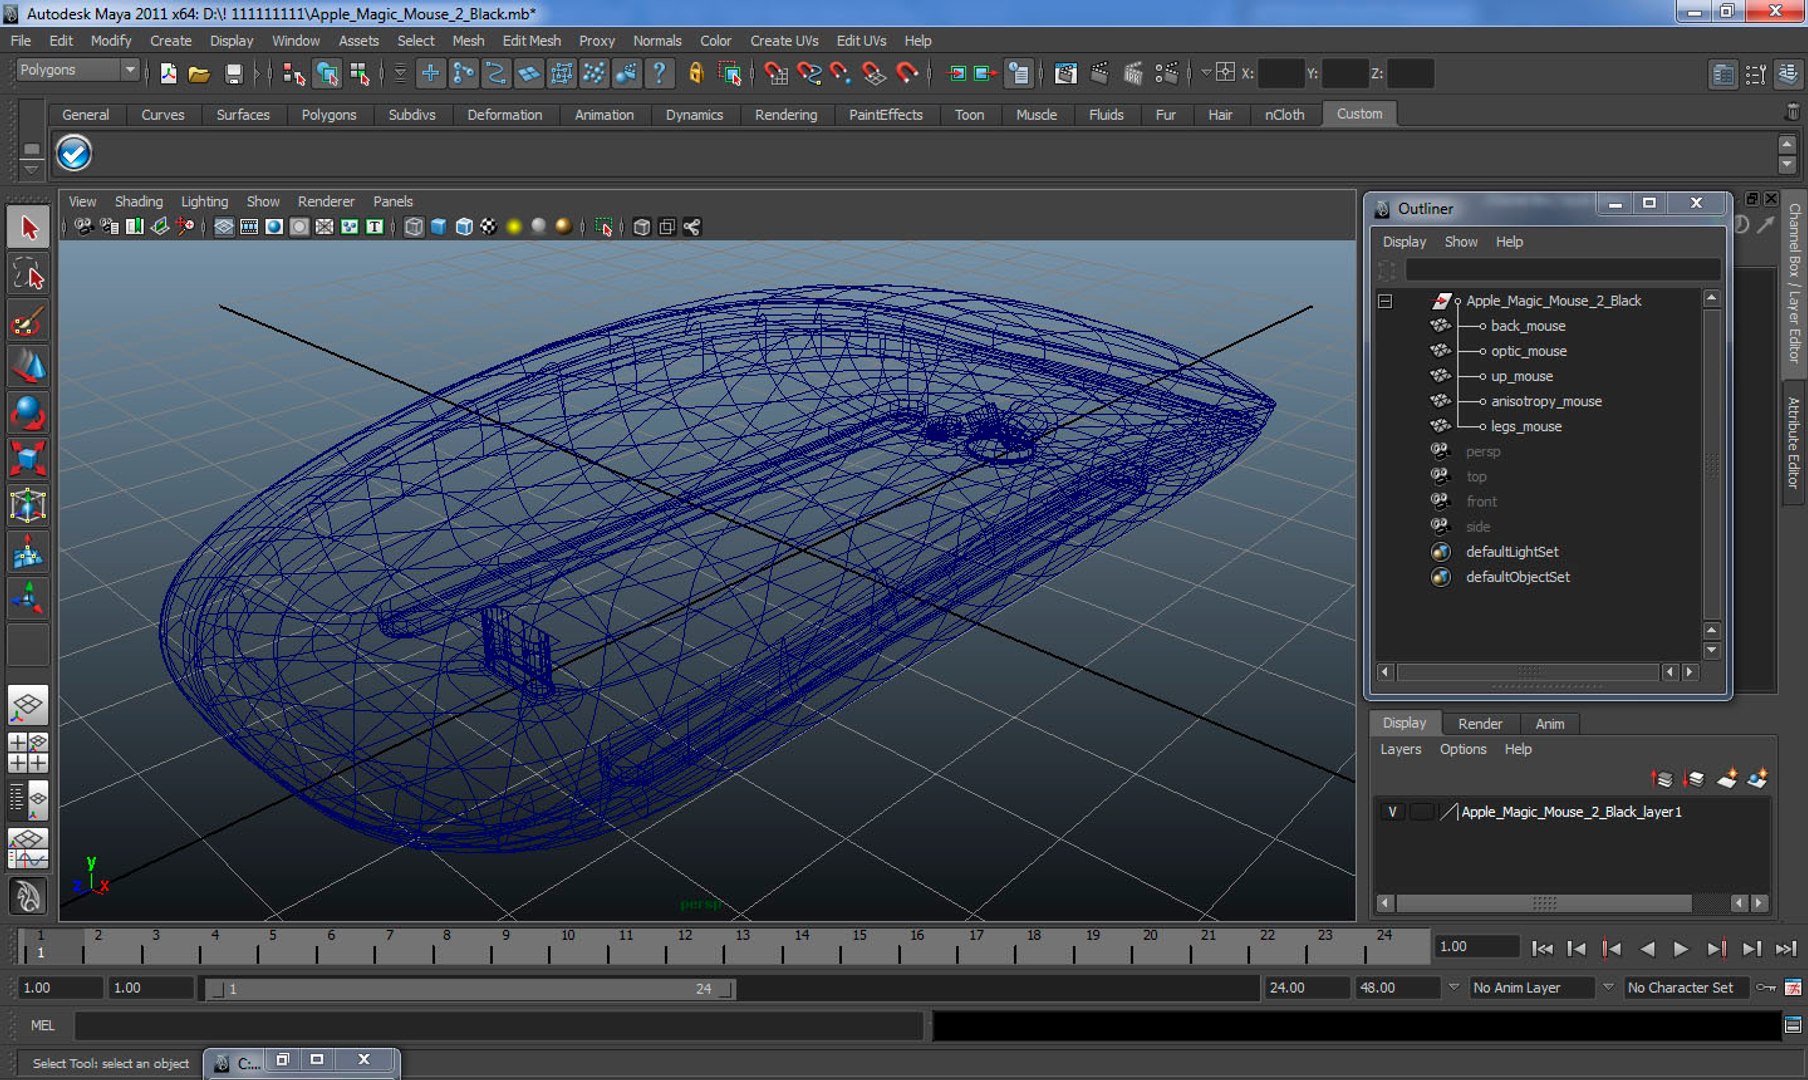Switch to the Rendering shelf tab
1808x1080 pixels.
pos(785,115)
